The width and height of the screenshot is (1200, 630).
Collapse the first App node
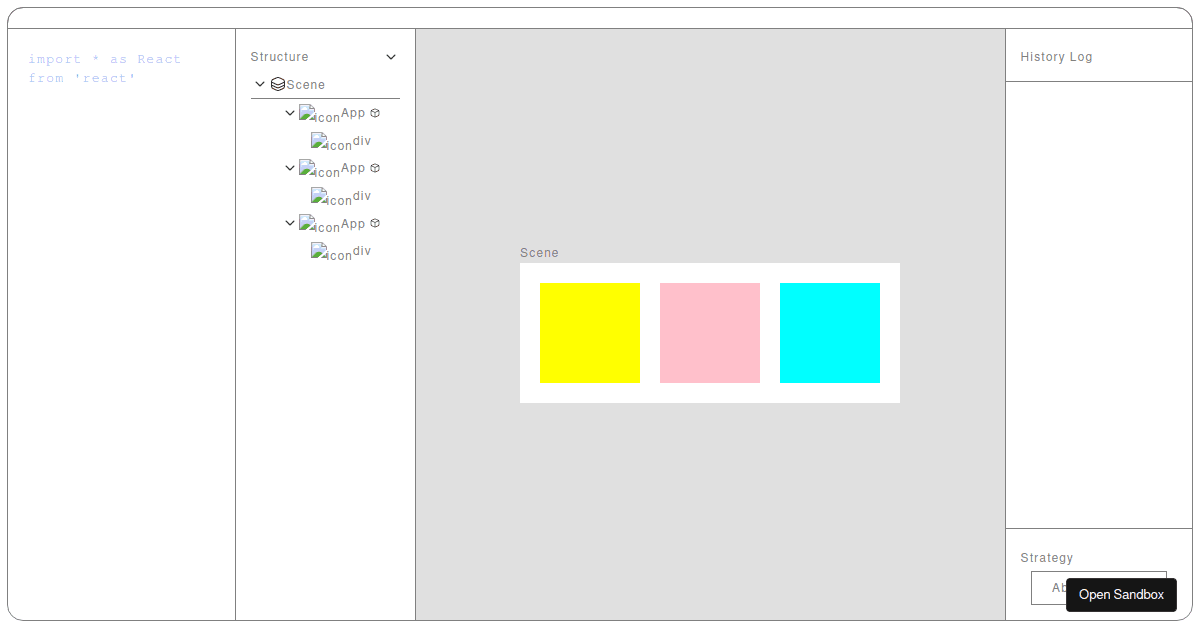290,113
